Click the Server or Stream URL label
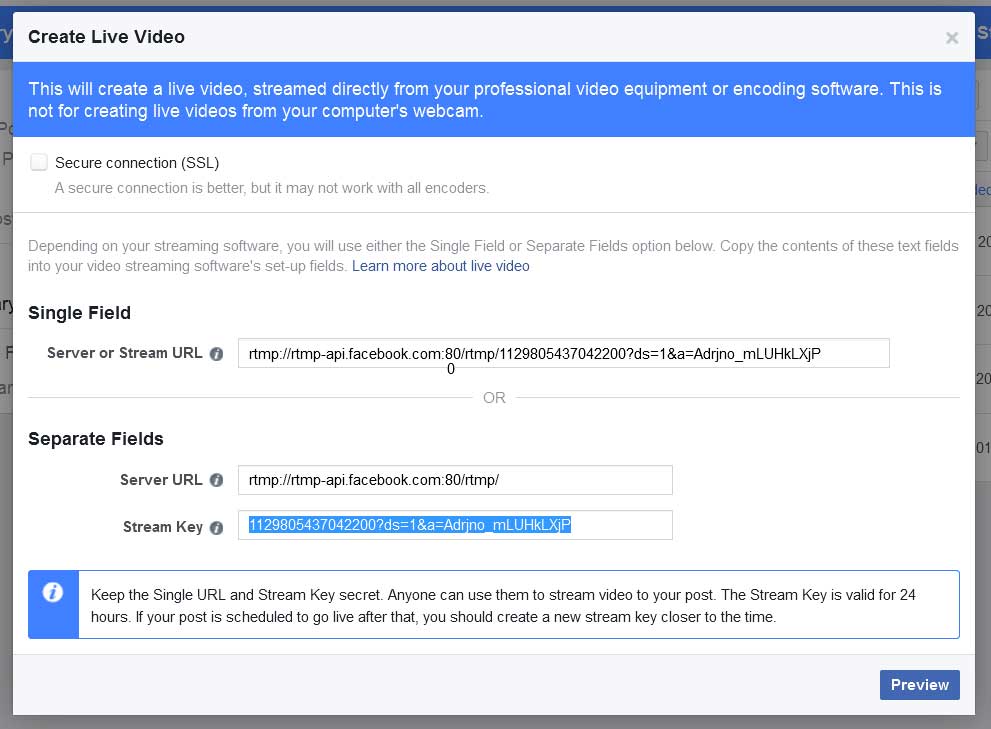The width and height of the screenshot is (991, 729). click(125, 353)
